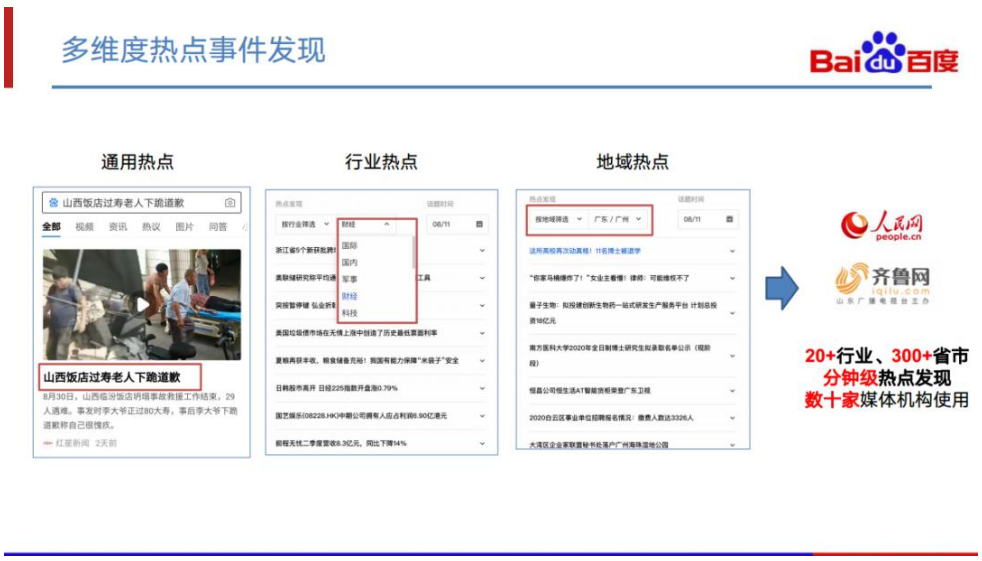Viewport: 982px width, 561px height.
Task: Open the video thumbnail of the rescue scene
Action: coord(142,304)
